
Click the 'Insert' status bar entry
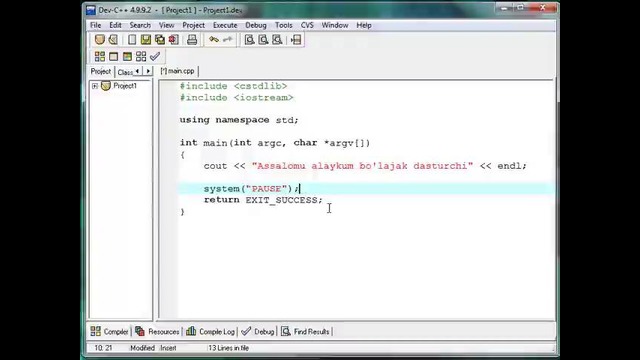tap(168, 348)
